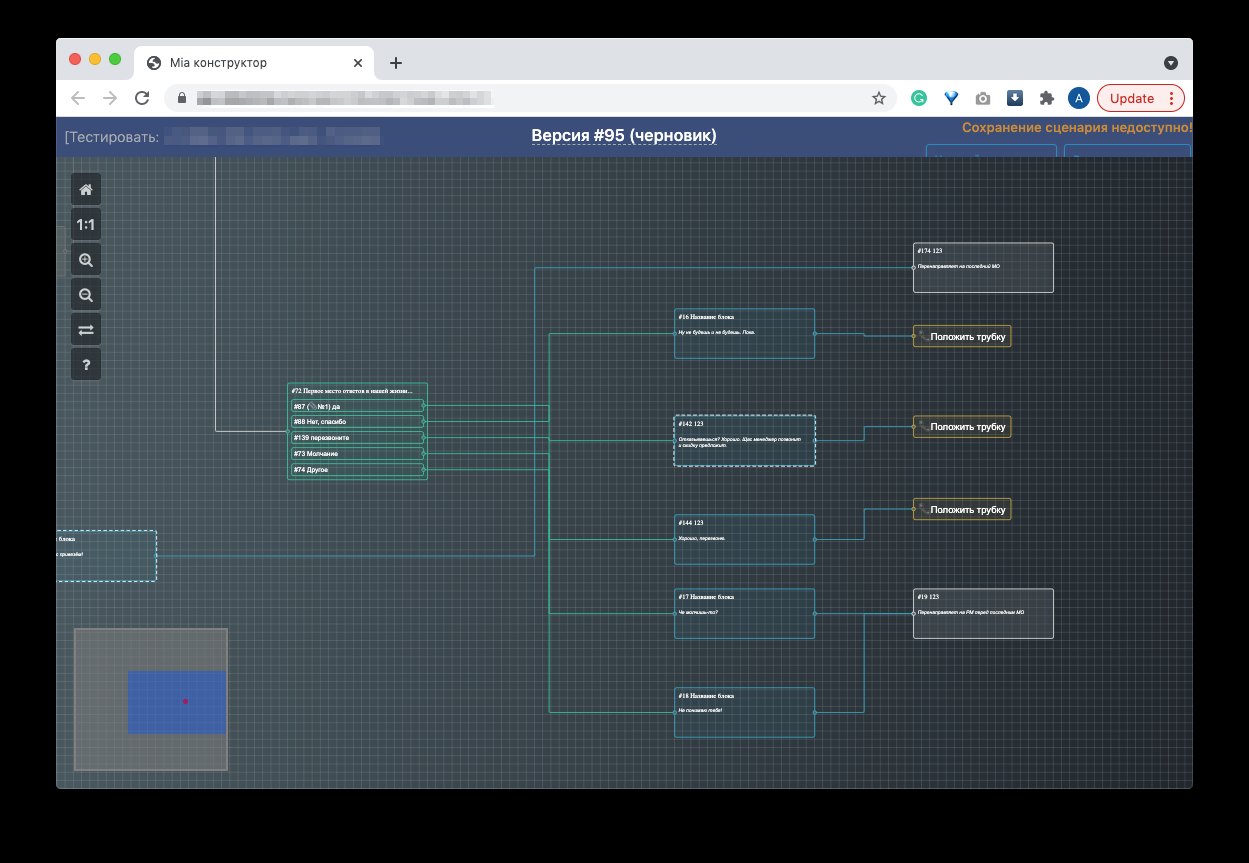
Task: Zoom in with the magnifier plus icon
Action: (x=86, y=260)
